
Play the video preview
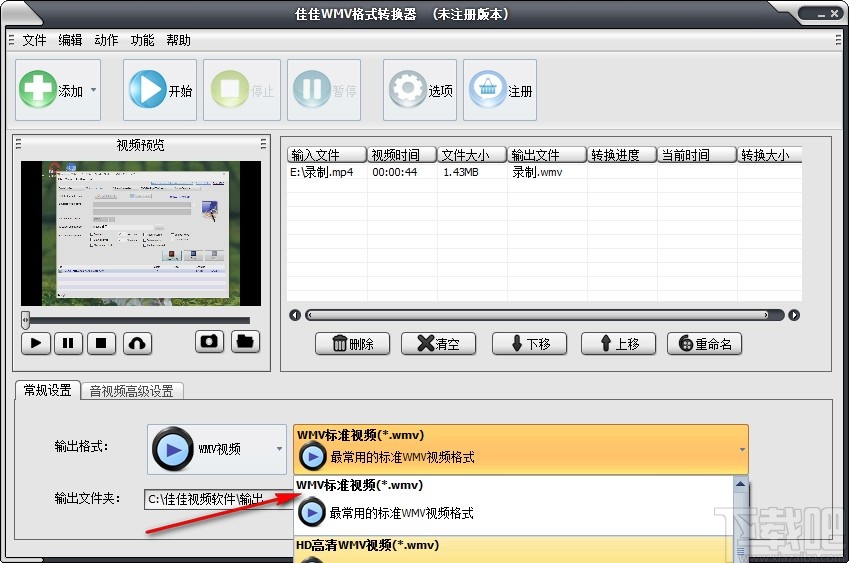36,343
